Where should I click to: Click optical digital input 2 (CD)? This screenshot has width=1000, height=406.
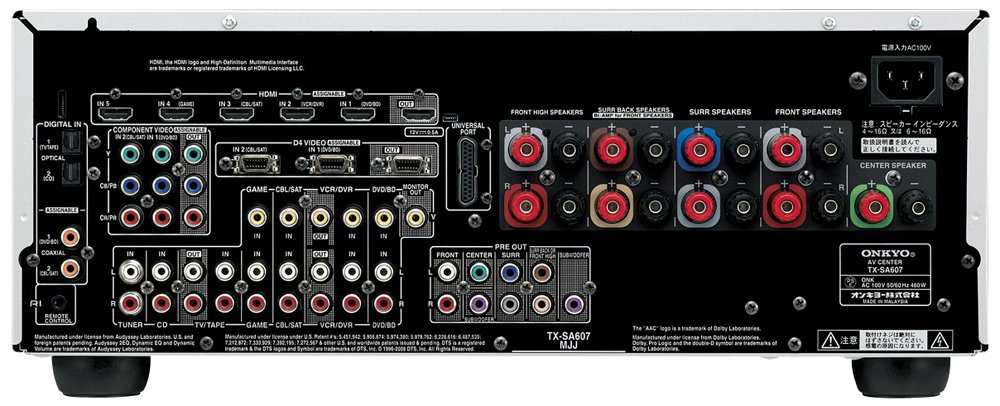[x=71, y=173]
